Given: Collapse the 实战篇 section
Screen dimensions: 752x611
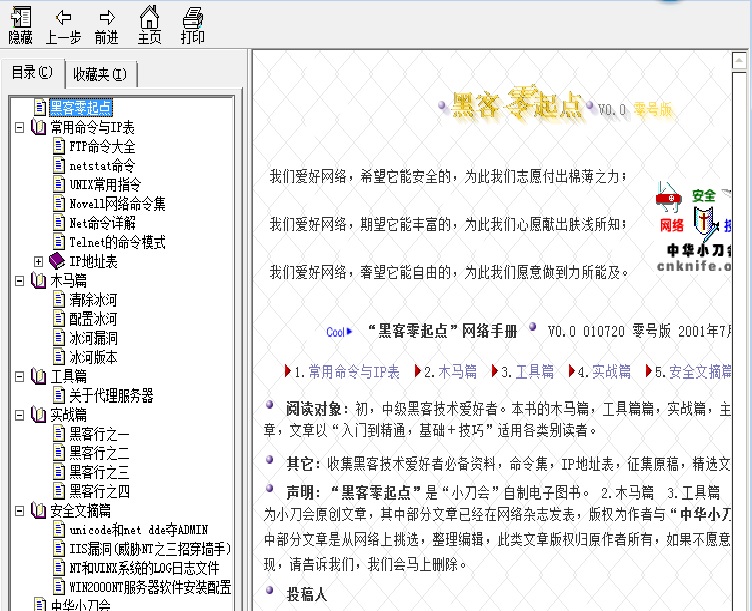Looking at the screenshot, I should coord(20,415).
